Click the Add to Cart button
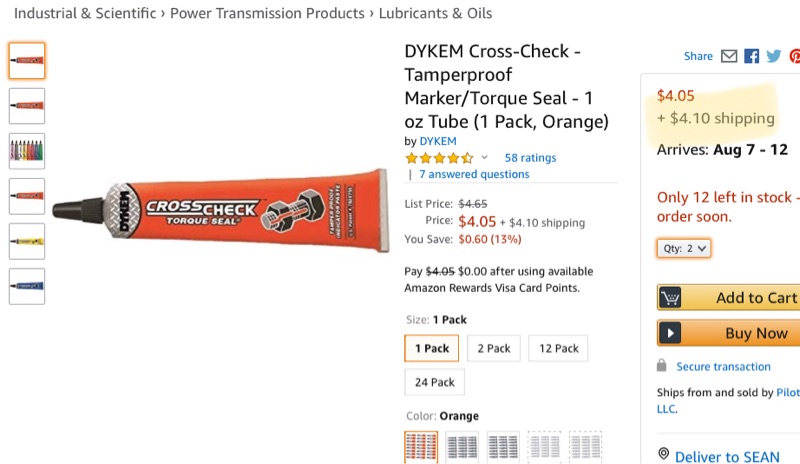The height and width of the screenshot is (464, 800). pyautogui.click(x=729, y=297)
